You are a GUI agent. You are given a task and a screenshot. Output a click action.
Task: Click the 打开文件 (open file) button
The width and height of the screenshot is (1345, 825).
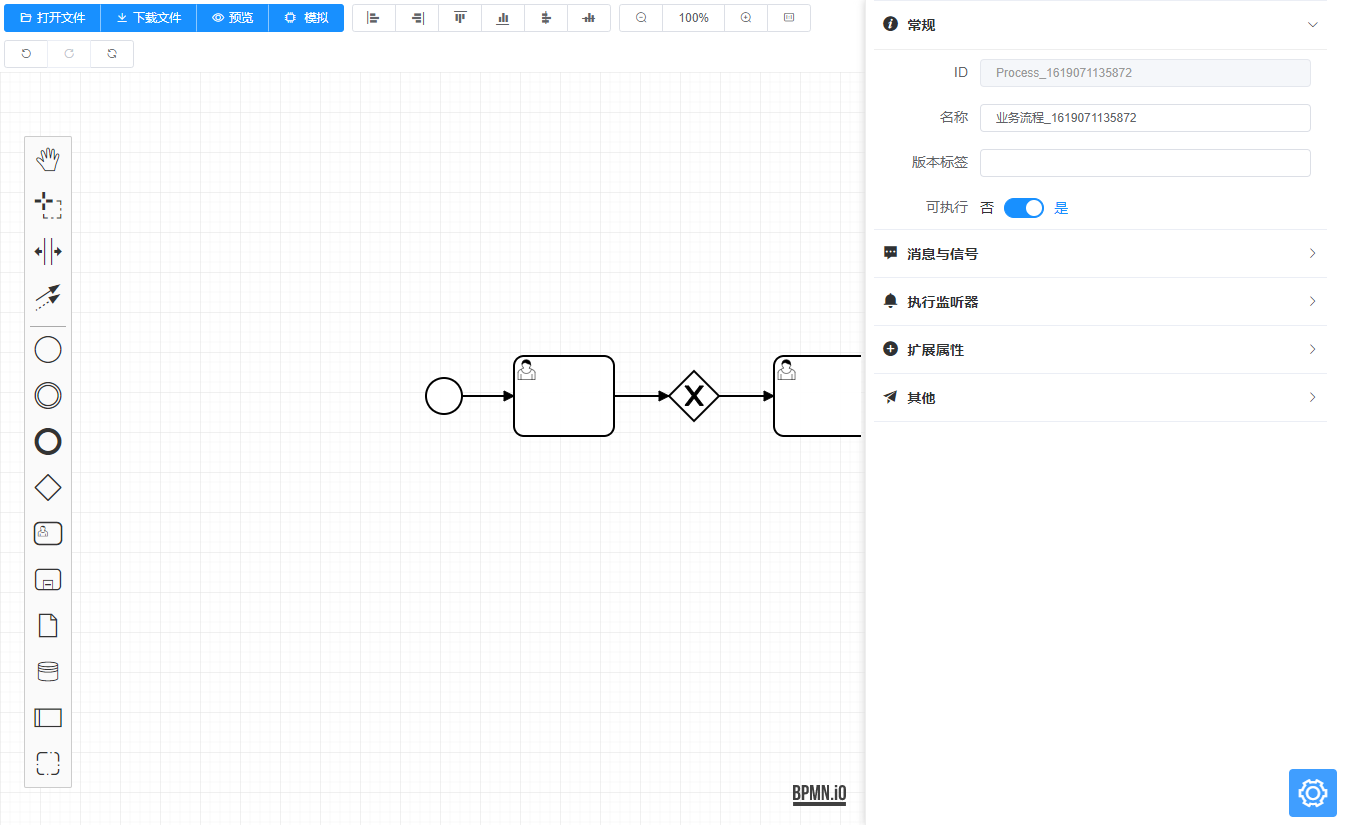click(x=52, y=18)
